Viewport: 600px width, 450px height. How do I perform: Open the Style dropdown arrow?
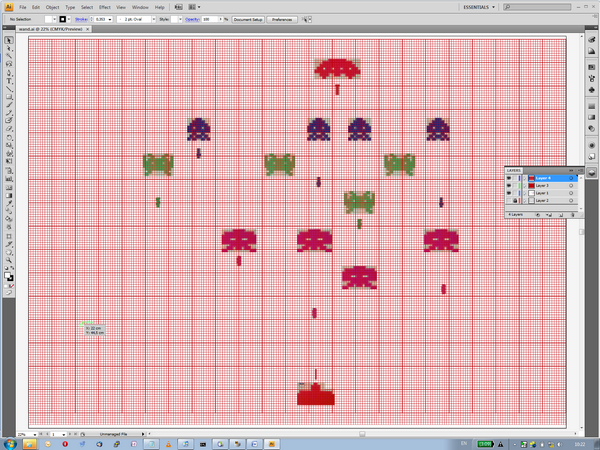click(180, 19)
